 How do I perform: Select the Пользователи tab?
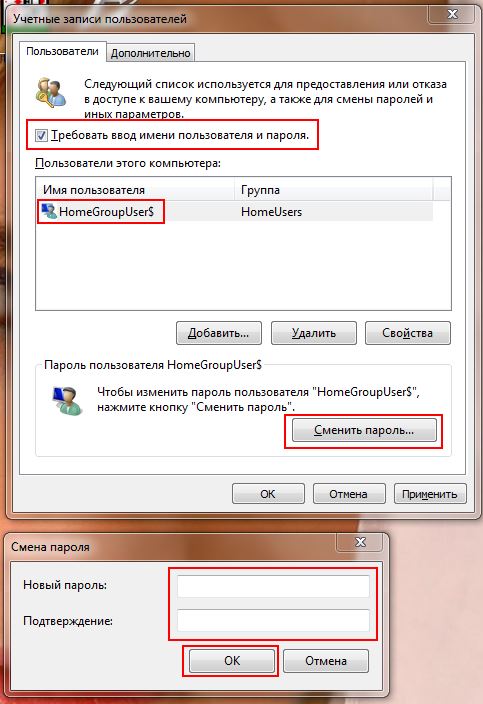pos(62,51)
